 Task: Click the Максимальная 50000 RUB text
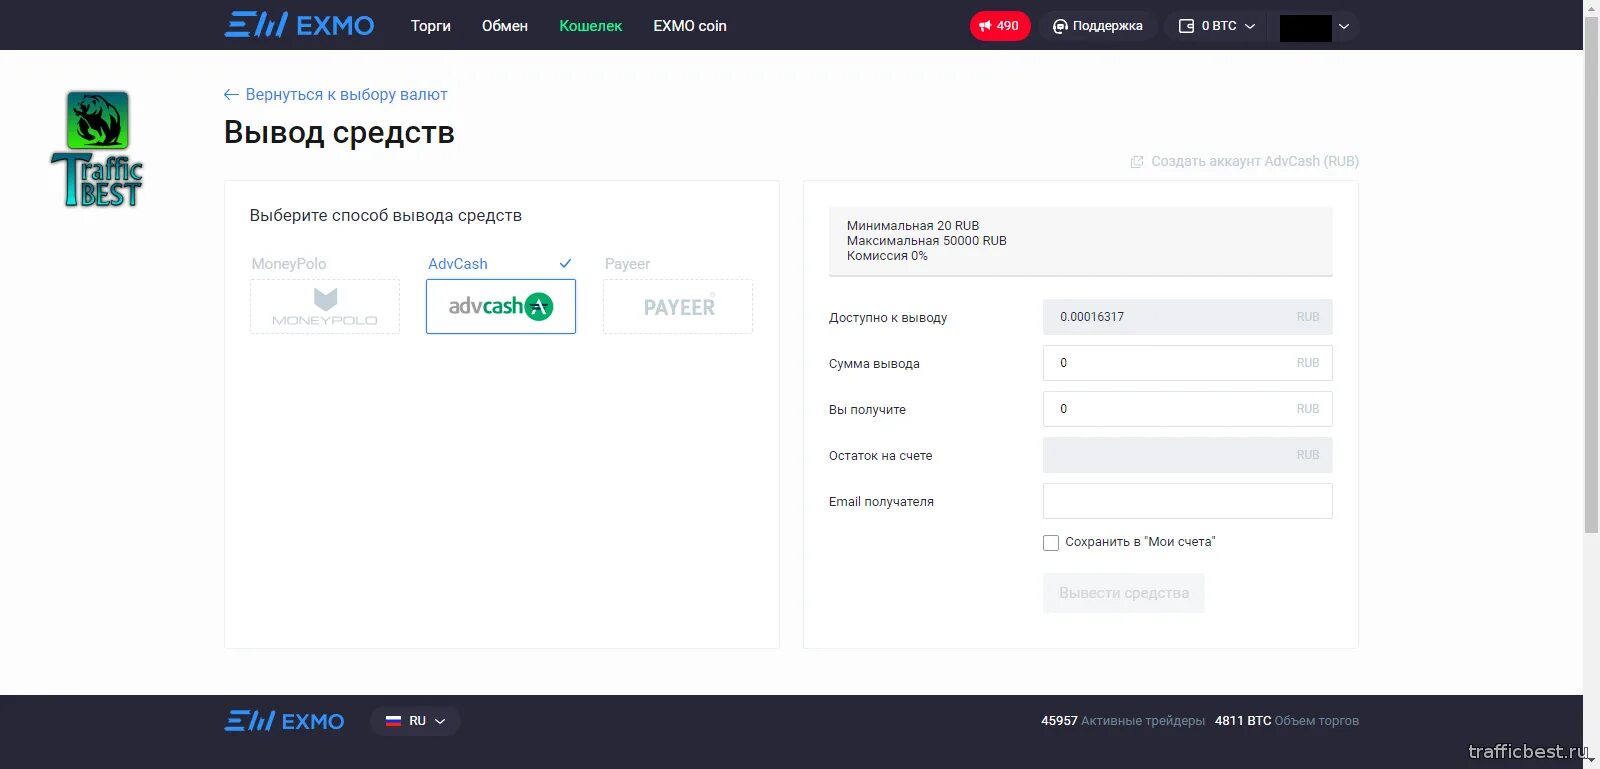(x=926, y=241)
